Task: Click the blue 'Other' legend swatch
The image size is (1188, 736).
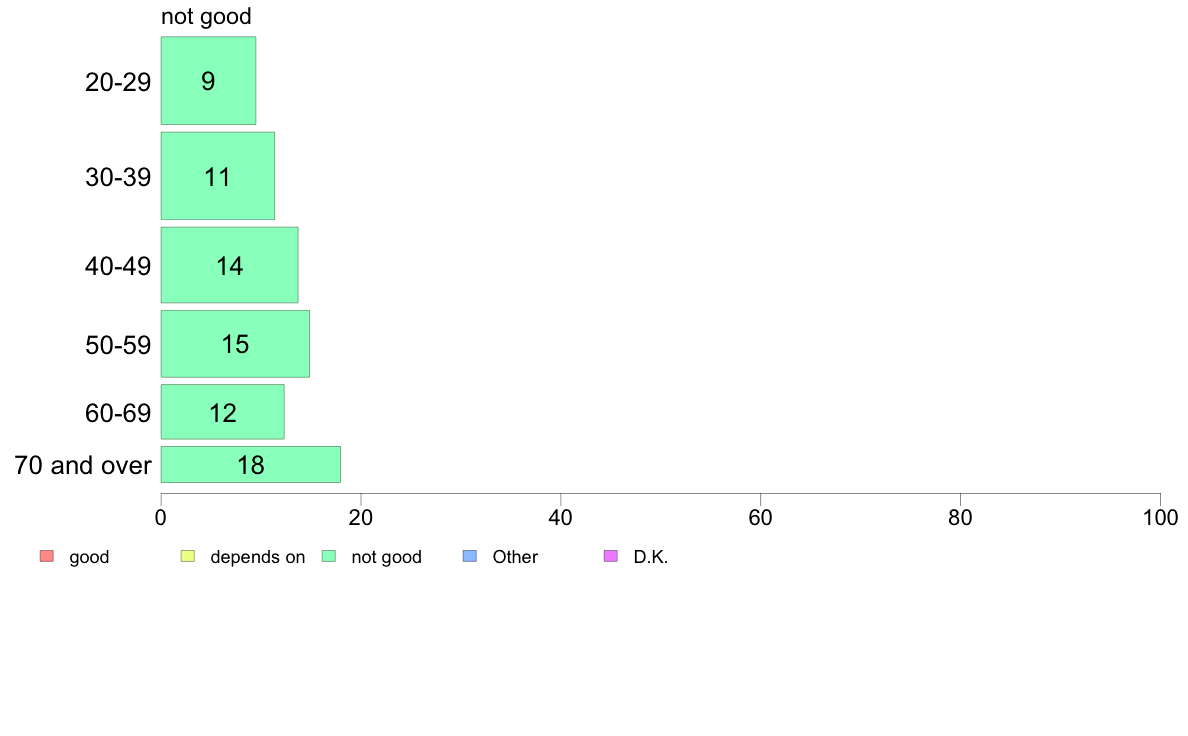Action: [470, 556]
